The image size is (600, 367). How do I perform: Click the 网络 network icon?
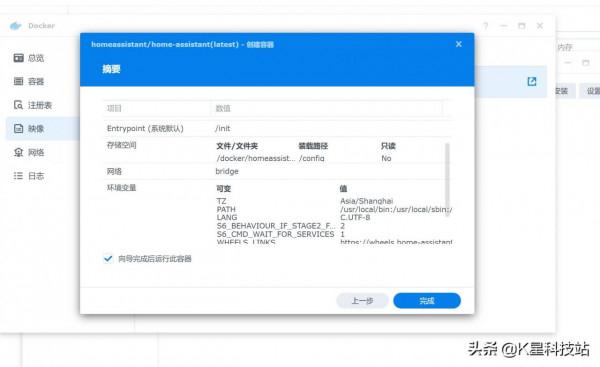pos(18,152)
